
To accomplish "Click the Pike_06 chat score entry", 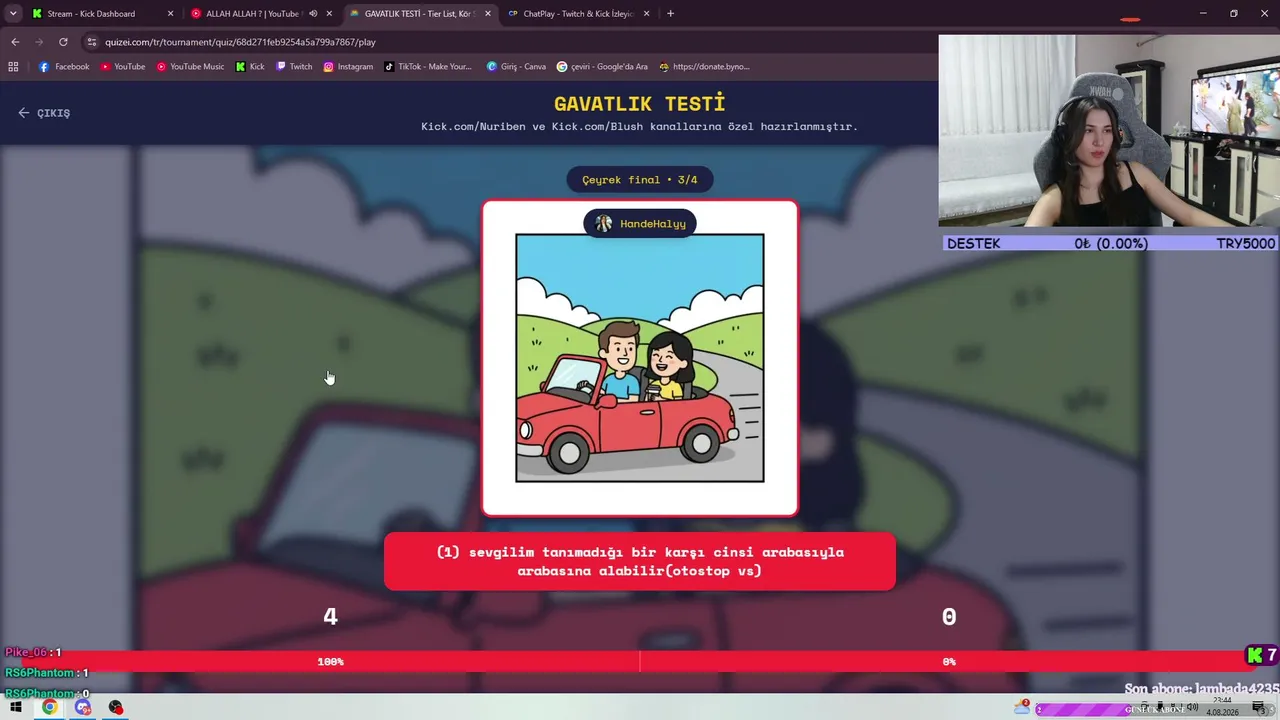I will 33,652.
